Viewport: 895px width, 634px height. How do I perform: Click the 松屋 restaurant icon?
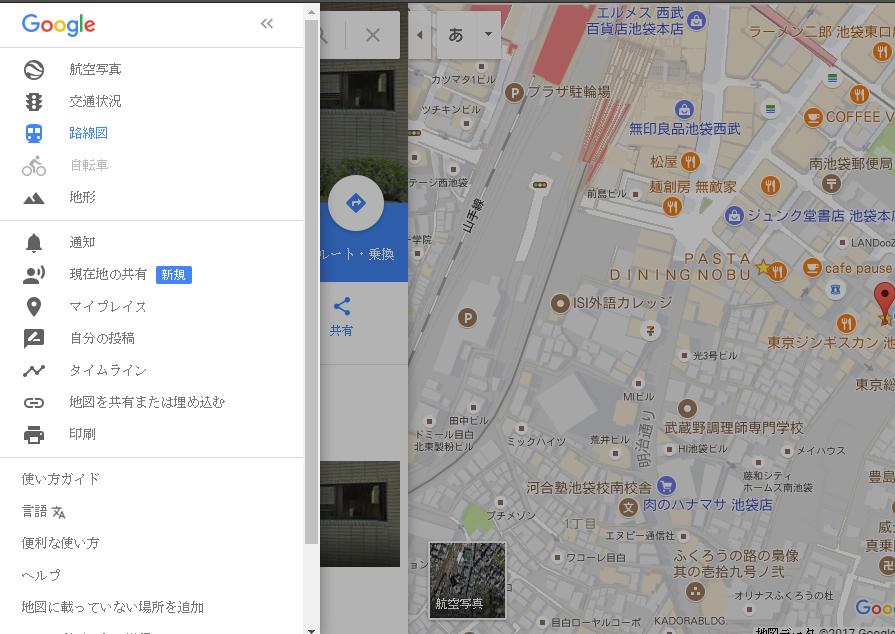[x=690, y=161]
